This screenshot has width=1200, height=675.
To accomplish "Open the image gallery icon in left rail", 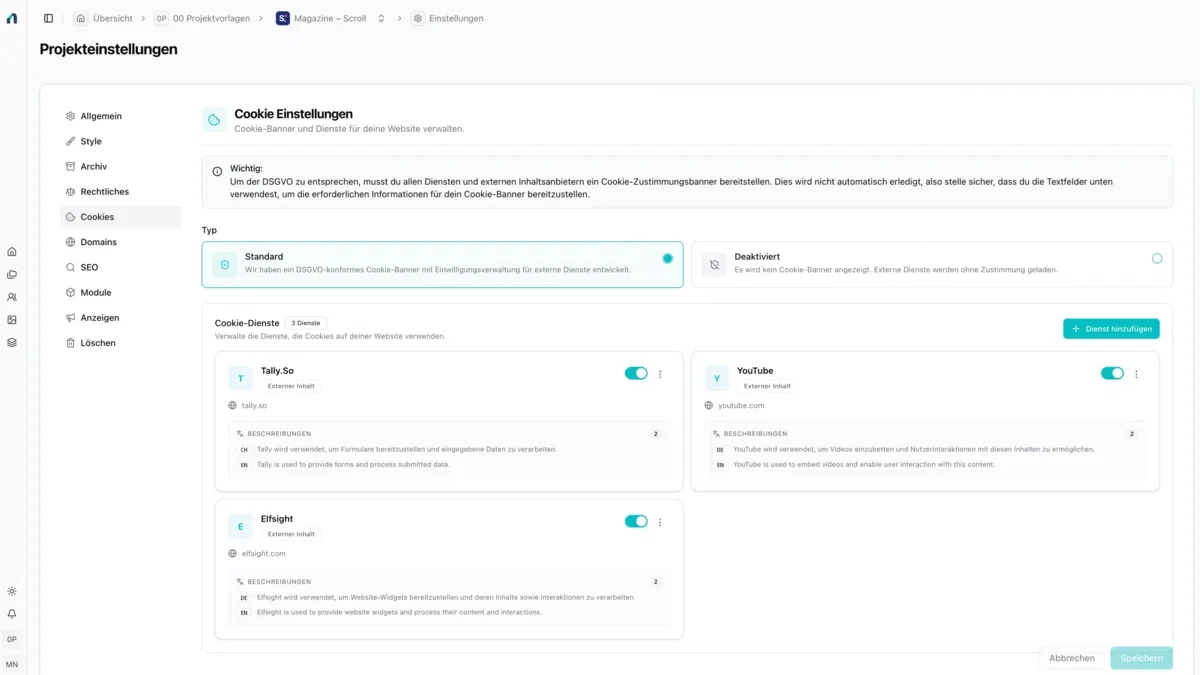I will pyautogui.click(x=12, y=320).
